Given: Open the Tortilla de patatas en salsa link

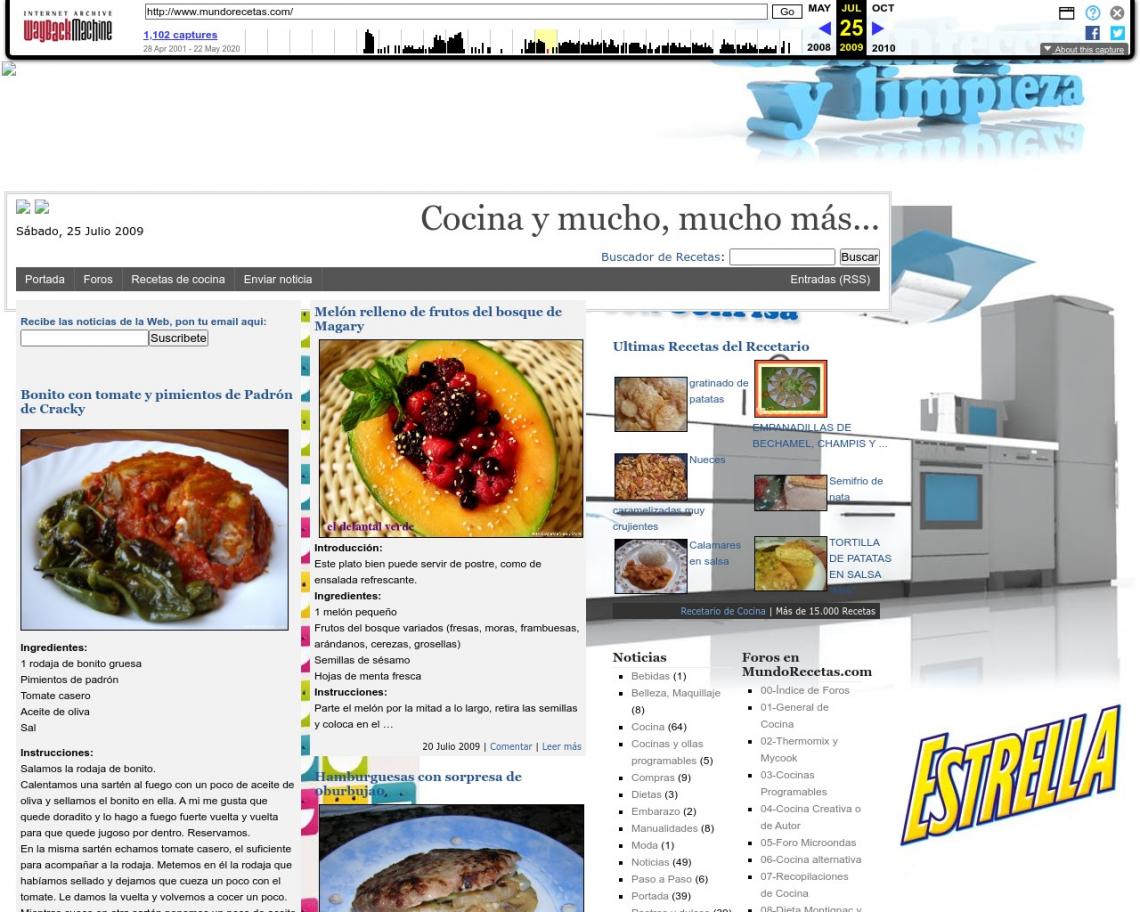Looking at the screenshot, I should tap(860, 559).
